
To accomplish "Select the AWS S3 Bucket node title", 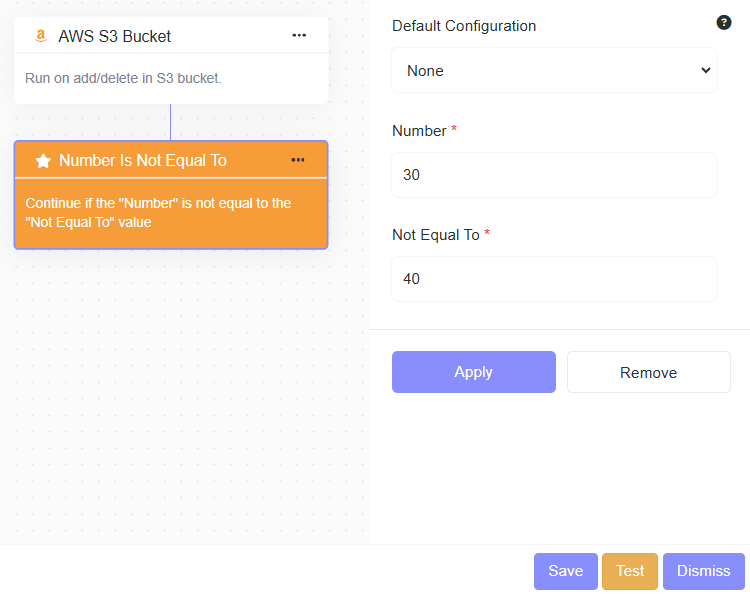I will tap(114, 36).
